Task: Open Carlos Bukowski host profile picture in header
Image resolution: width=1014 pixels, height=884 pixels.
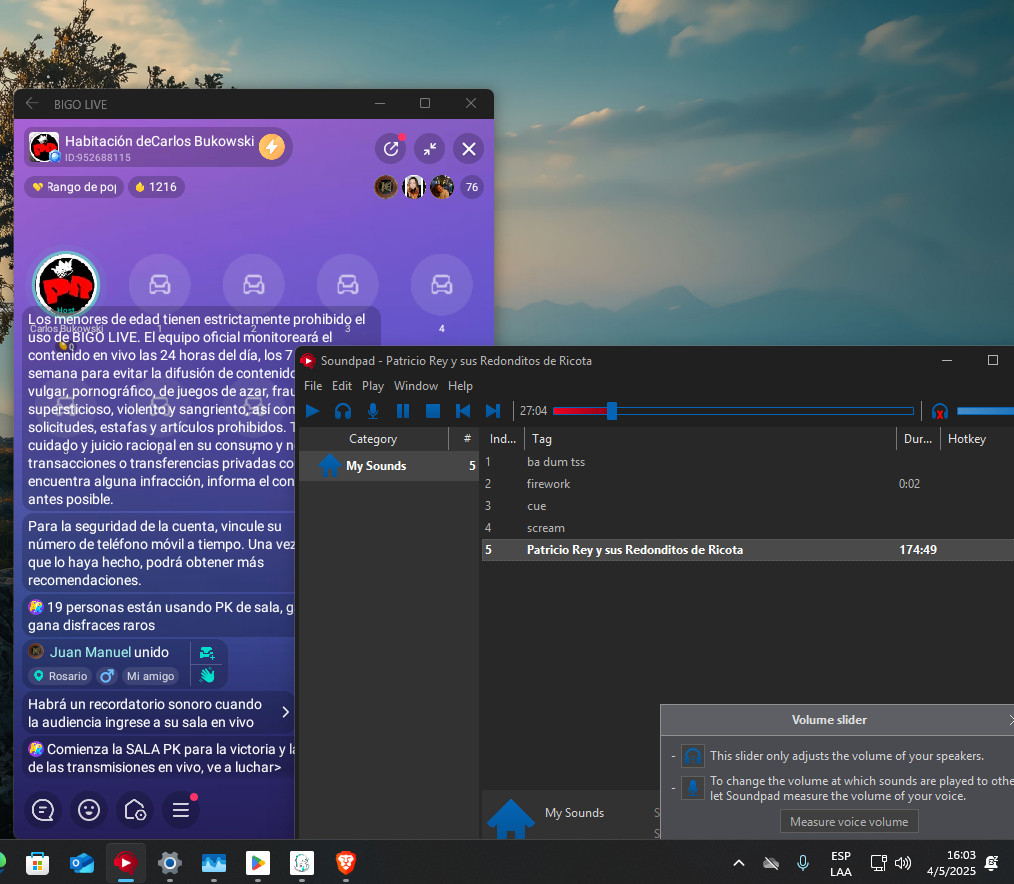Action: [x=45, y=147]
